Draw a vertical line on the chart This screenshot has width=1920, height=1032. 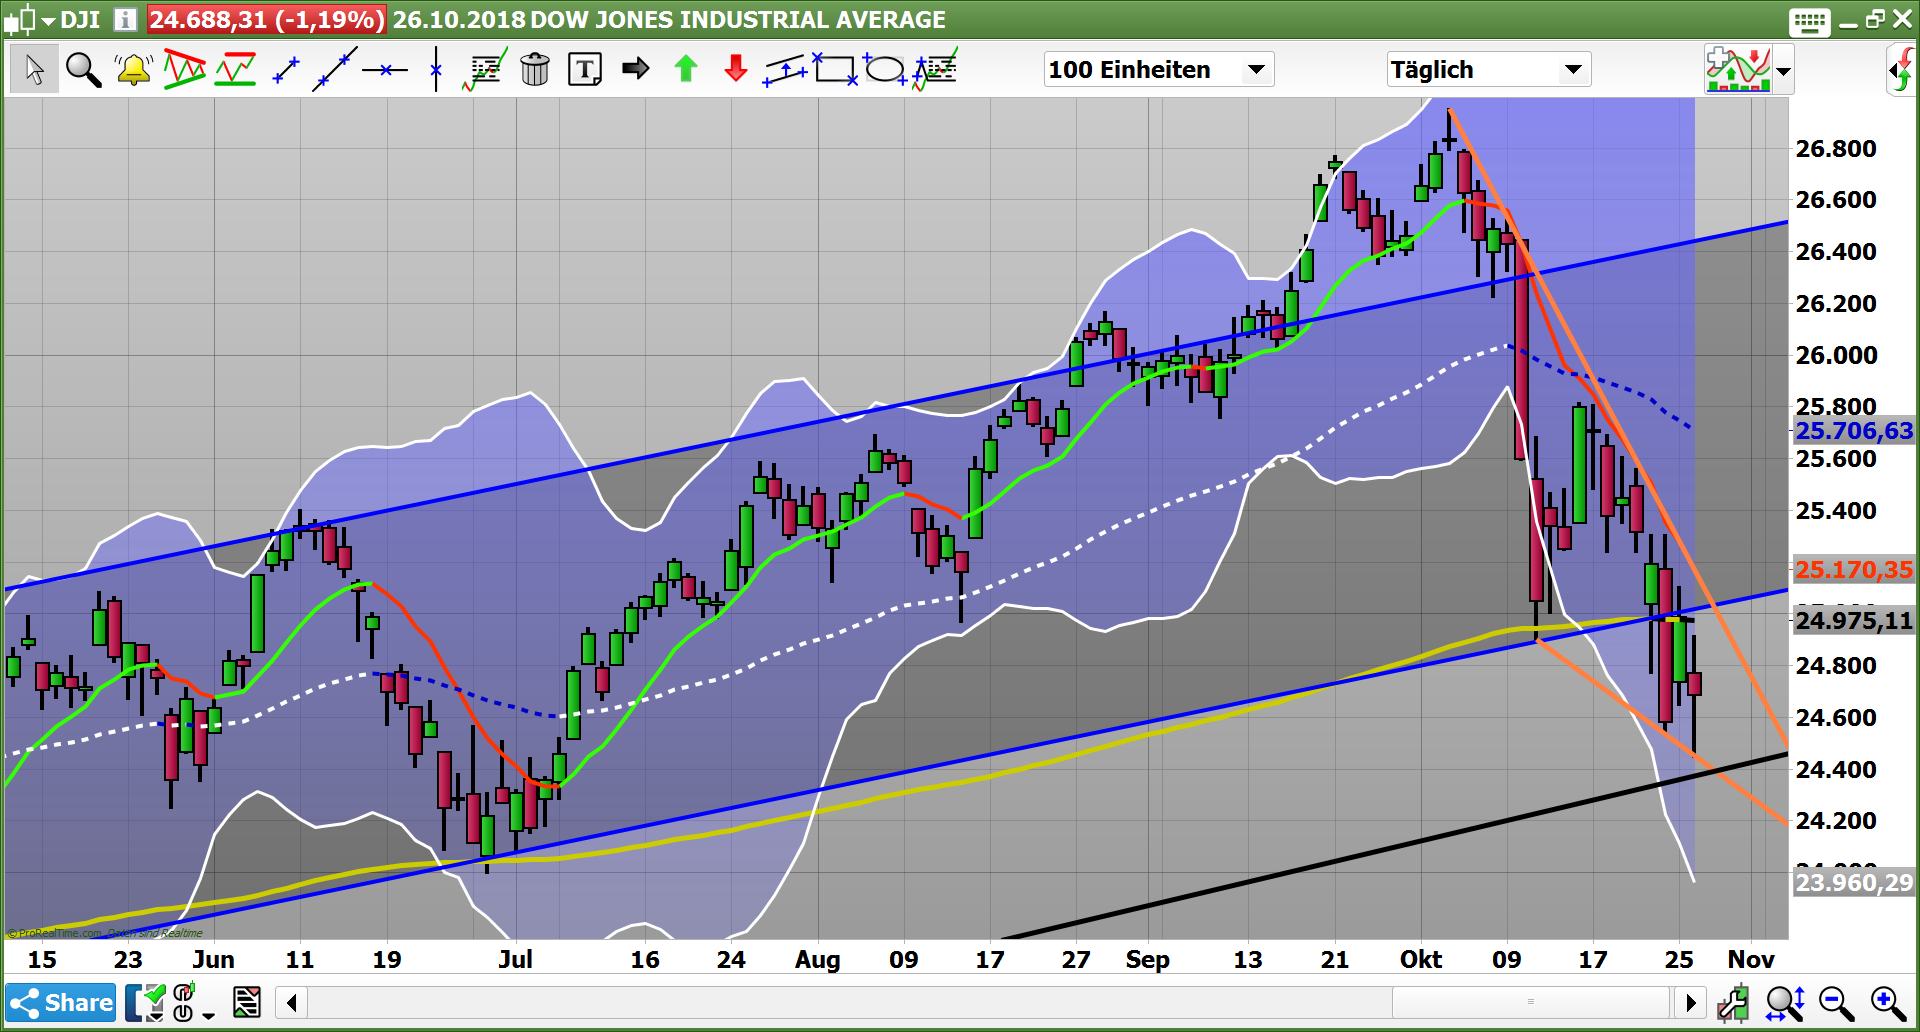(436, 69)
